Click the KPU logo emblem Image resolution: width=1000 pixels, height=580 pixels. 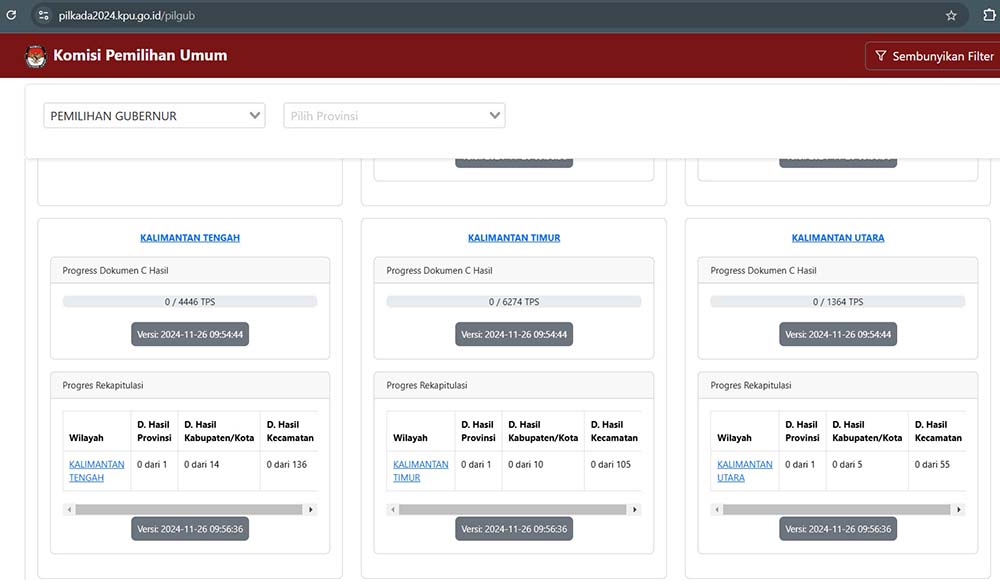tap(36, 56)
